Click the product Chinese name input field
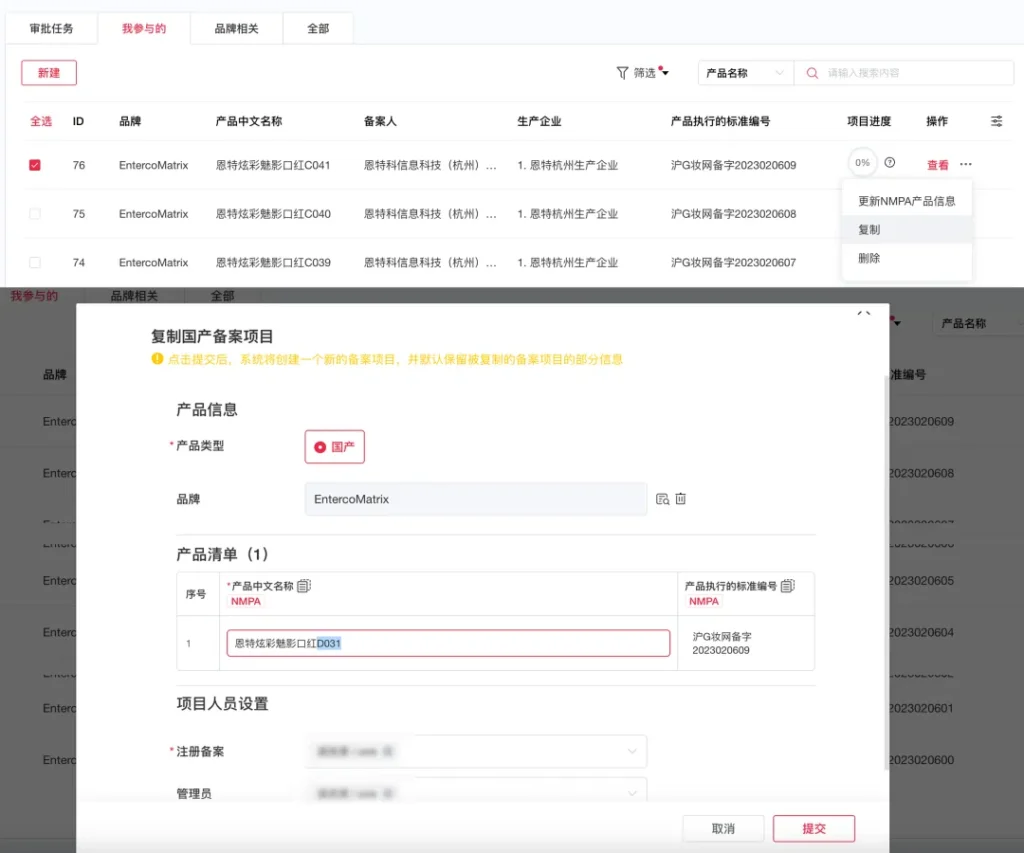This screenshot has height=853, width=1024. [448, 643]
